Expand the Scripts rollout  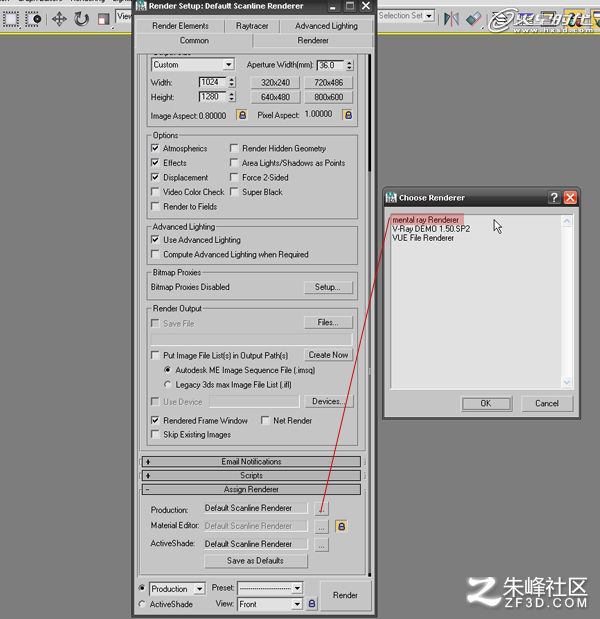(251, 475)
